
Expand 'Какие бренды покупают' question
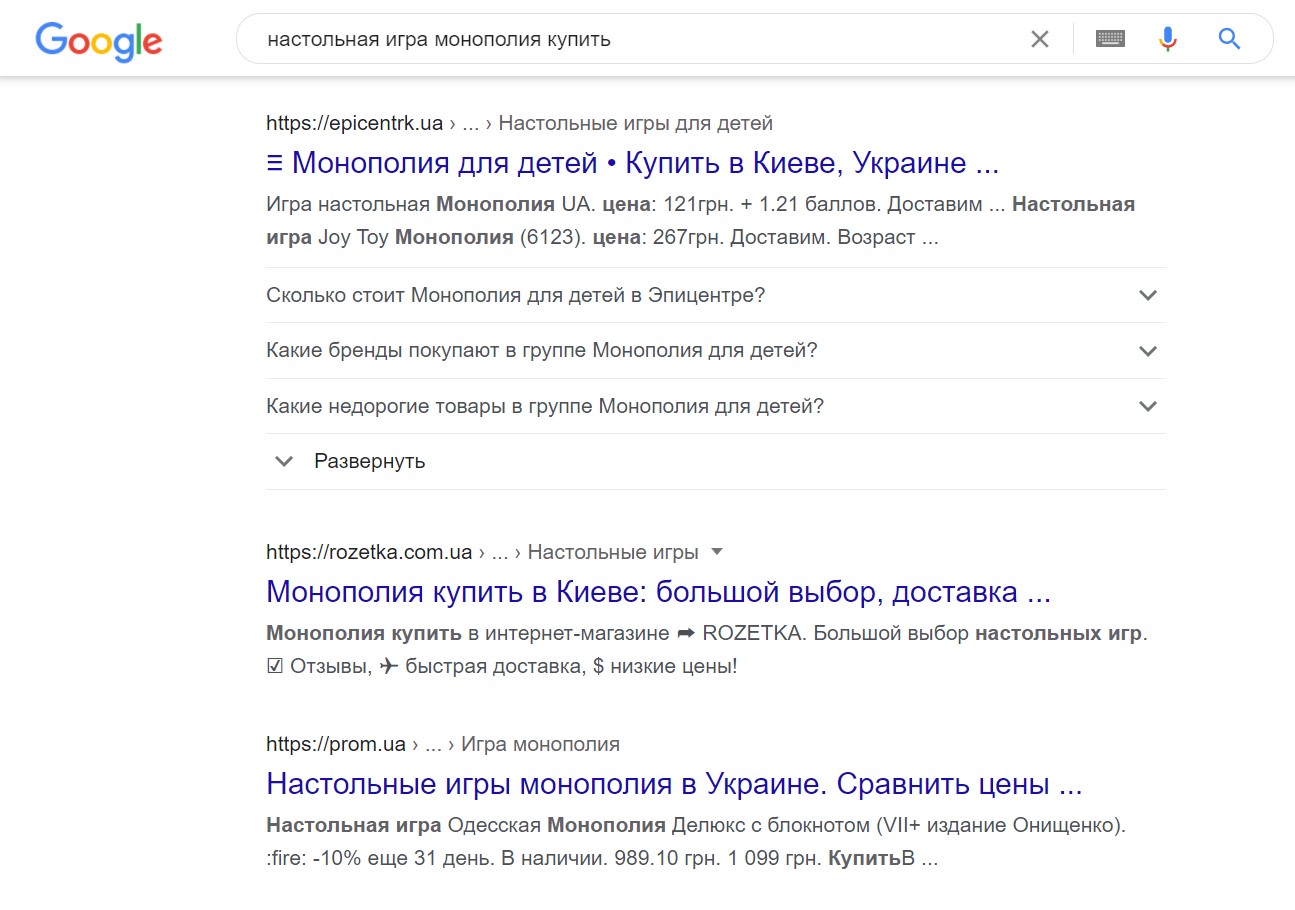(x=716, y=351)
